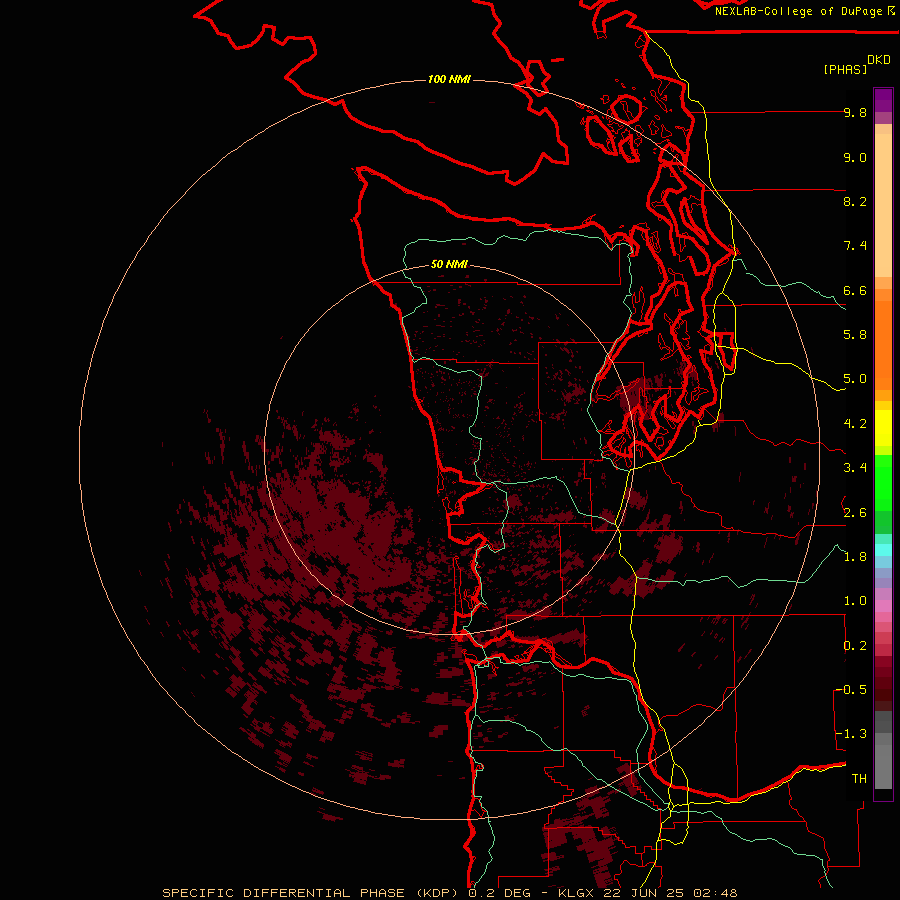Click the 22 JUN 25 date text

click(645, 893)
